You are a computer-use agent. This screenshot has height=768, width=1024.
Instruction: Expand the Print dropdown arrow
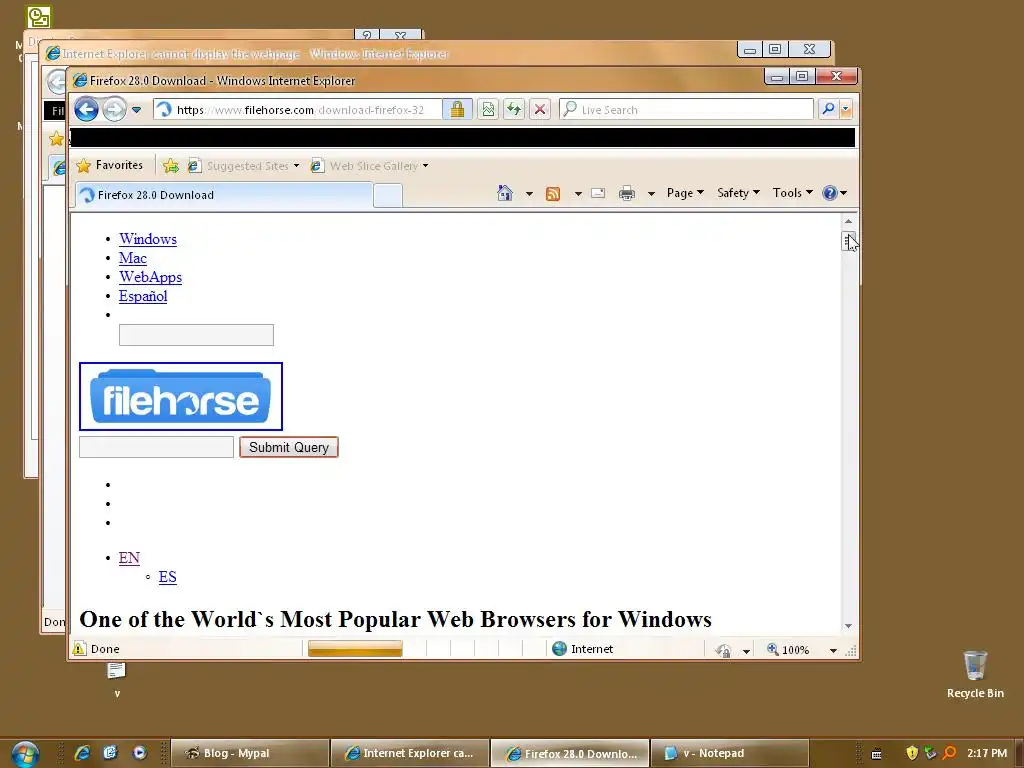click(x=651, y=193)
